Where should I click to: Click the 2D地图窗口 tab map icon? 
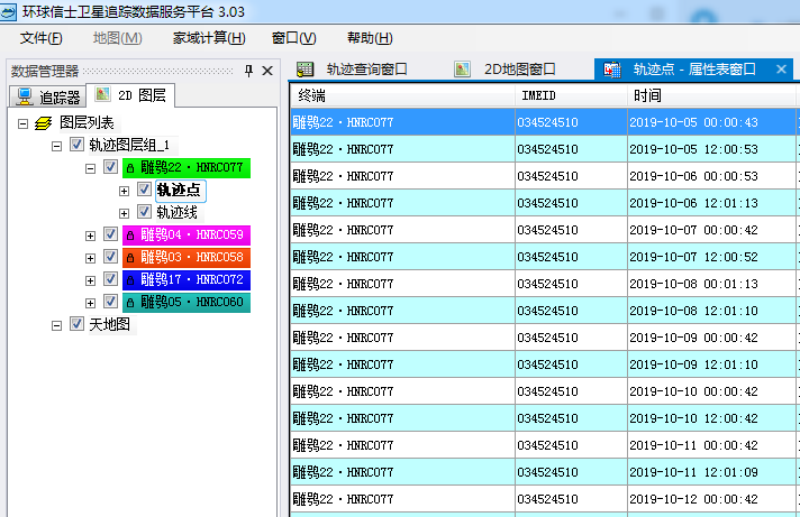[x=462, y=69]
